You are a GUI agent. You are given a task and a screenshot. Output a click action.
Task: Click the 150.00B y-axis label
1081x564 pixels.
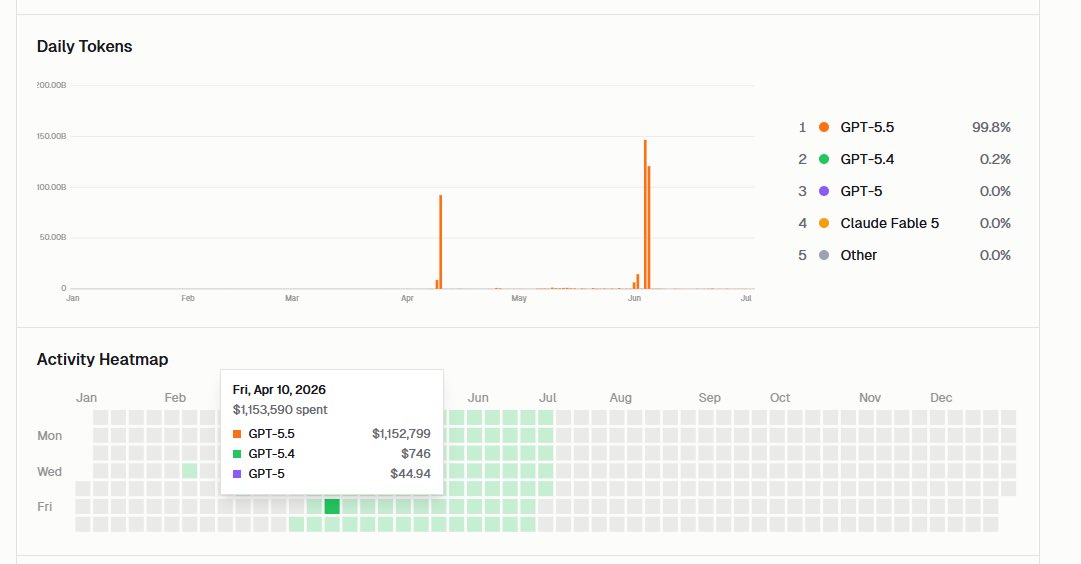click(x=52, y=137)
